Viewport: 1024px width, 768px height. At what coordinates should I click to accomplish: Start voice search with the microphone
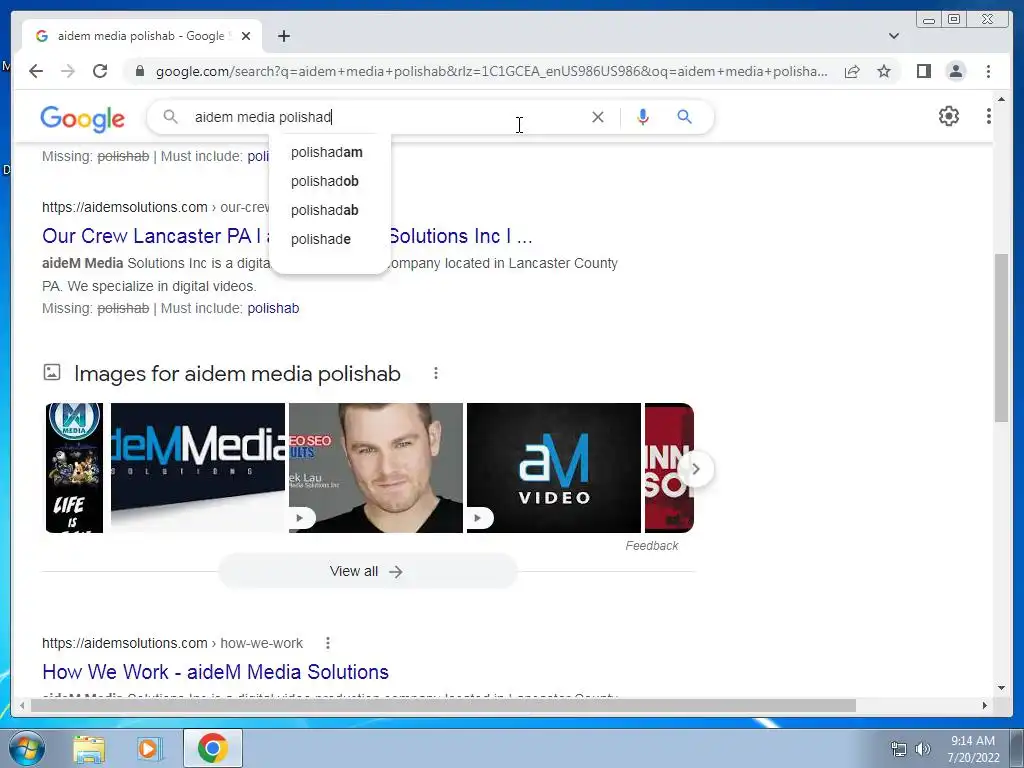click(x=643, y=117)
